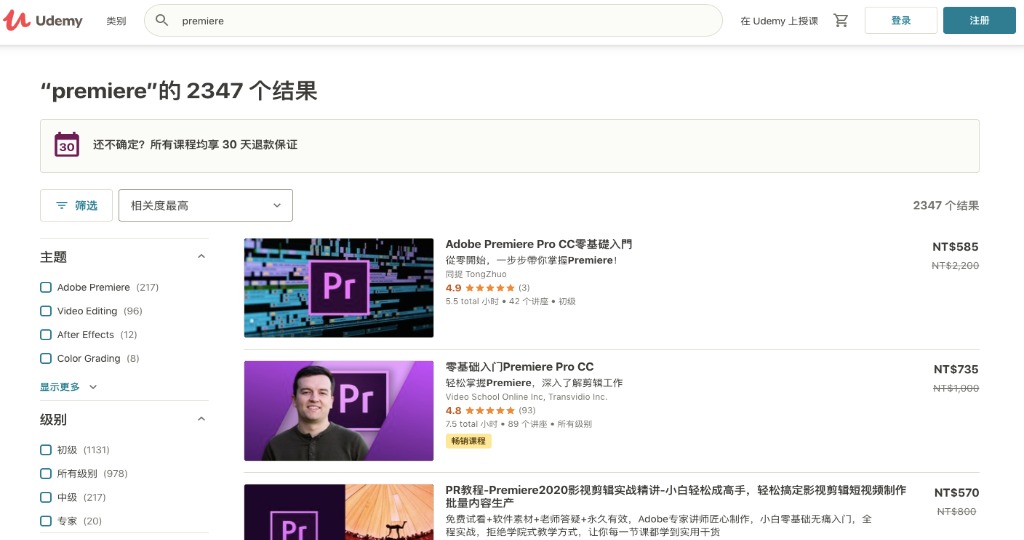Screen dimensions: 1024x540
Task: Open the PR教程-Premiere2020 course thumbnail
Action: (338, 512)
